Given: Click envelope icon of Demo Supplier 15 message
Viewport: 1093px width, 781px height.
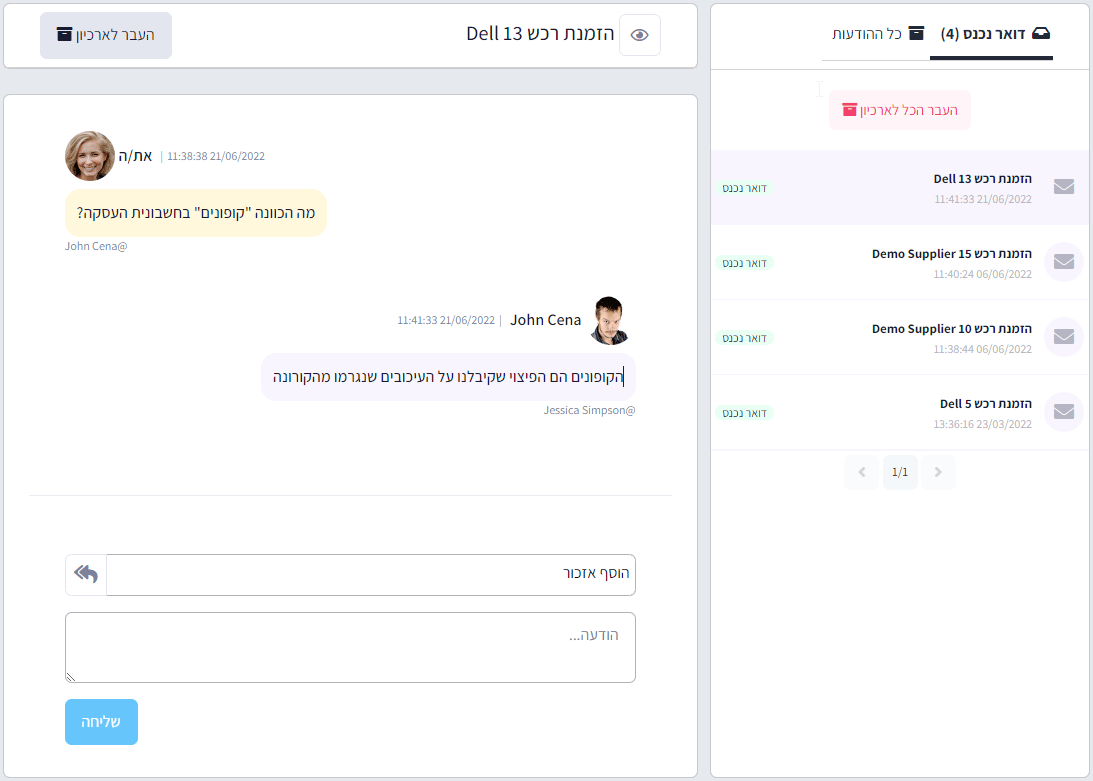Looking at the screenshot, I should pos(1064,262).
